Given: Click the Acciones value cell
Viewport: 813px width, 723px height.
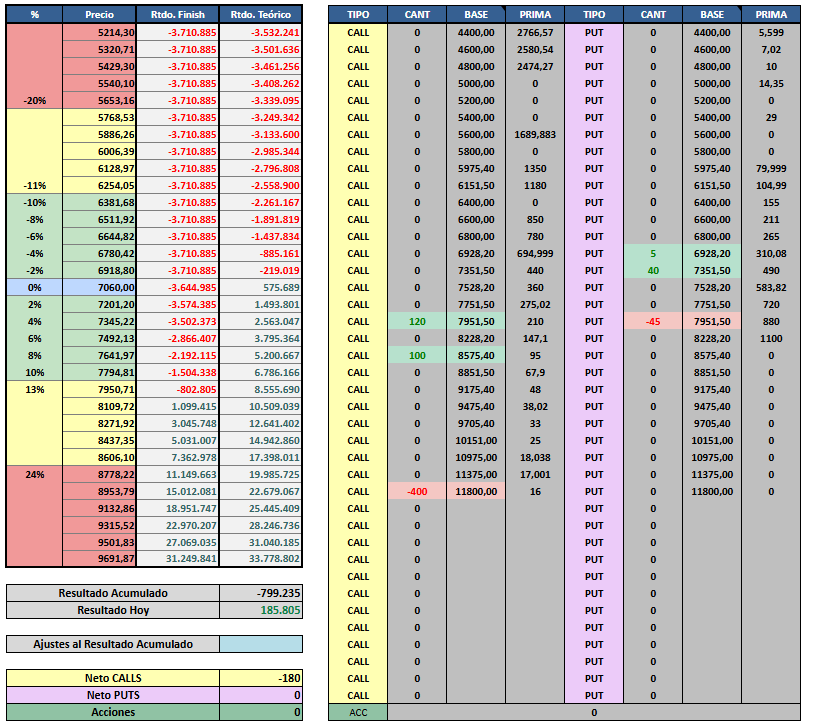Looking at the screenshot, I should (x=261, y=712).
